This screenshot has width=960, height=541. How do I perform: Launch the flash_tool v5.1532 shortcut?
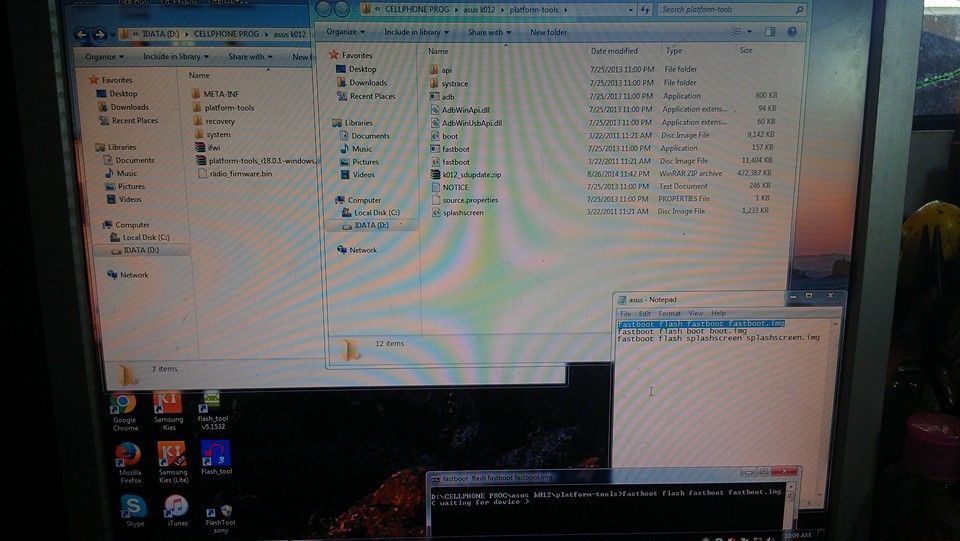(213, 403)
